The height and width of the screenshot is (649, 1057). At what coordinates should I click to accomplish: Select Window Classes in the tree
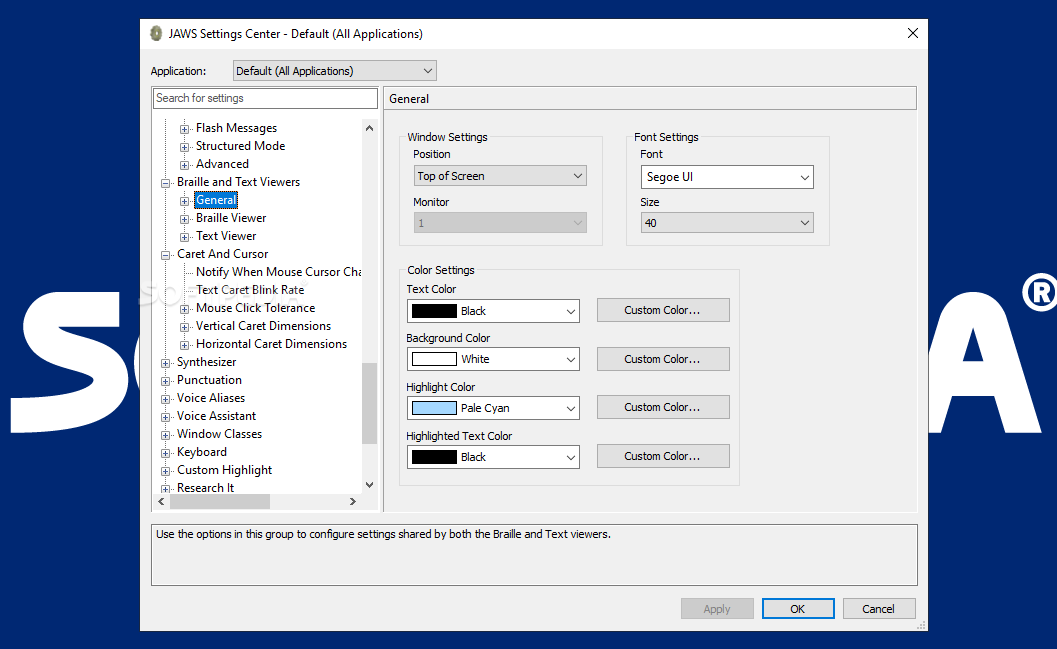[x=219, y=434]
